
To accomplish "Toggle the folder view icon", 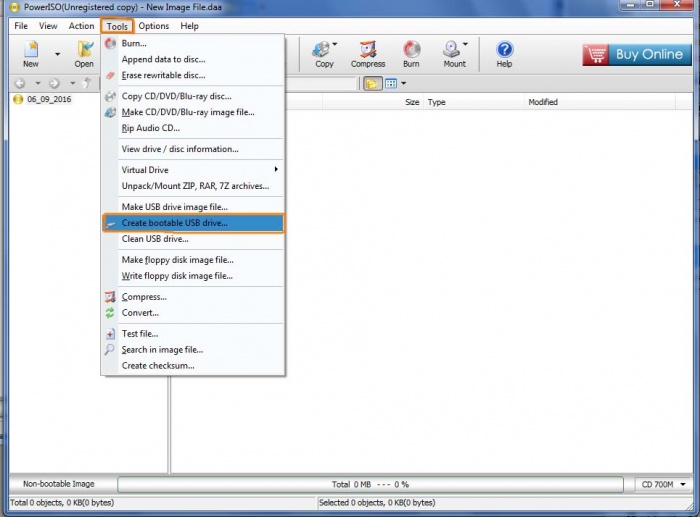I will (373, 84).
